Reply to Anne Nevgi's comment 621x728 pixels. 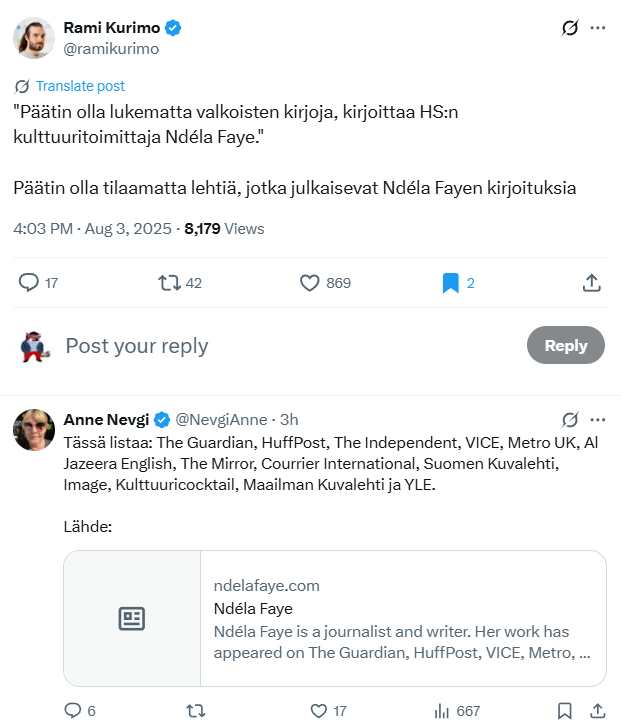72,711
